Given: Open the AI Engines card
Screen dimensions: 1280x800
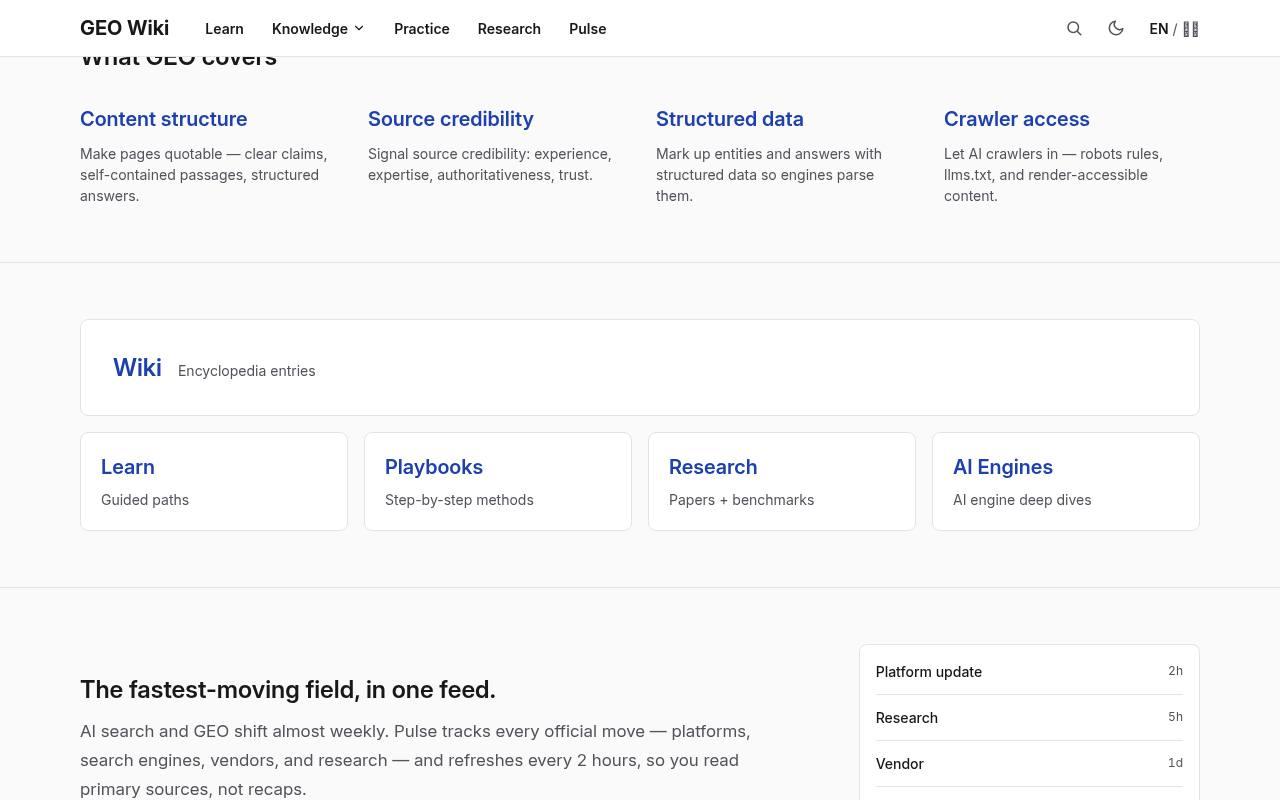Looking at the screenshot, I should pos(1066,481).
